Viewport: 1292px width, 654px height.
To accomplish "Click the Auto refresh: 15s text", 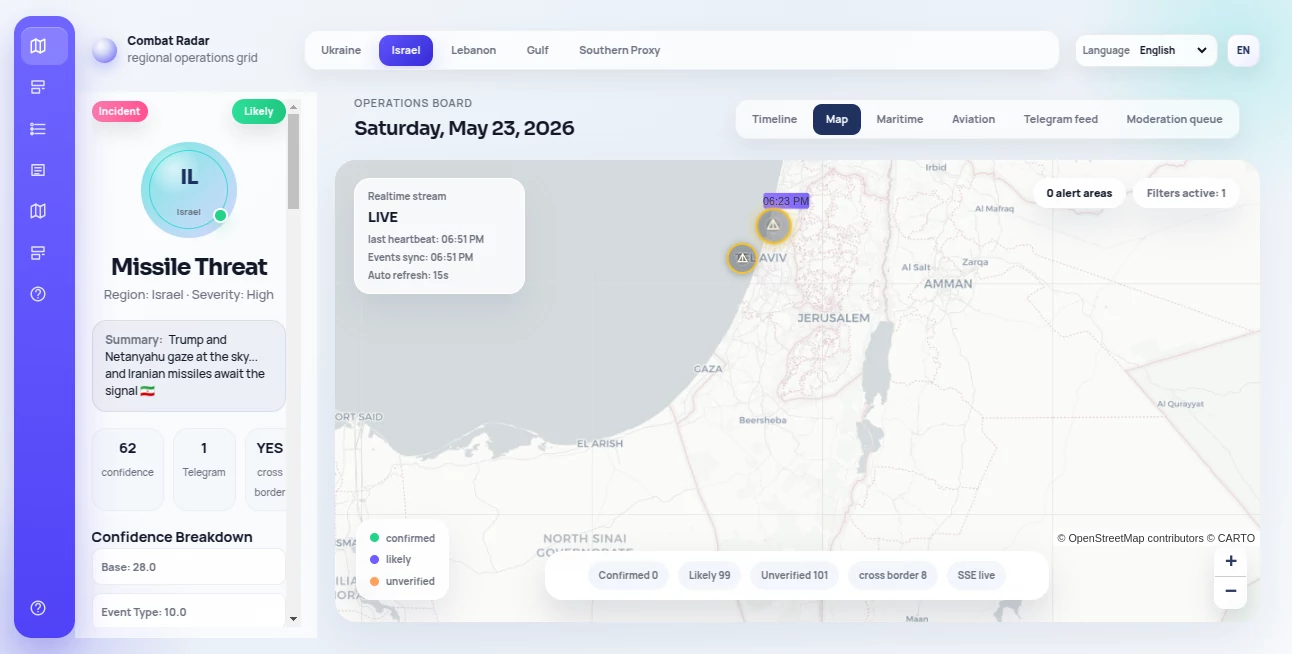I will tap(408, 275).
